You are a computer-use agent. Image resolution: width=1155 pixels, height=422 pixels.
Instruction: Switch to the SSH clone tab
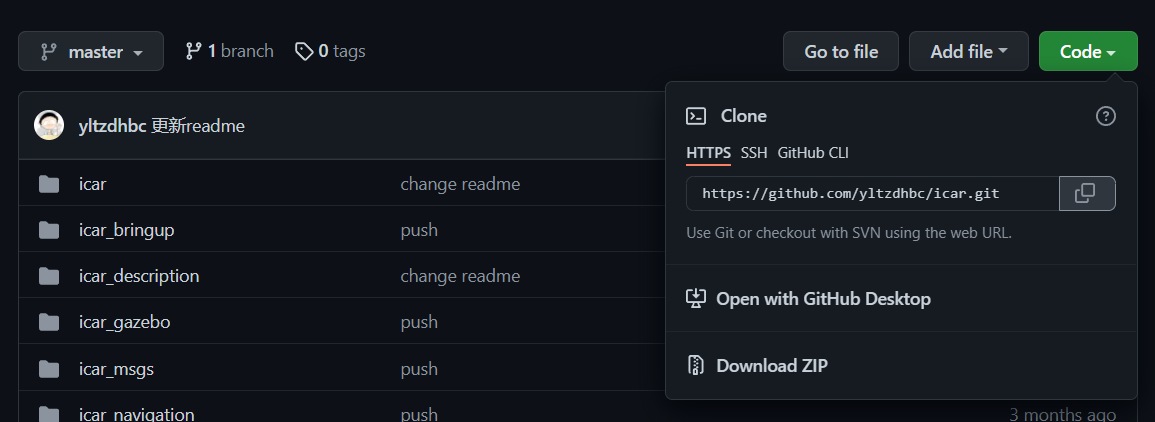click(x=754, y=152)
